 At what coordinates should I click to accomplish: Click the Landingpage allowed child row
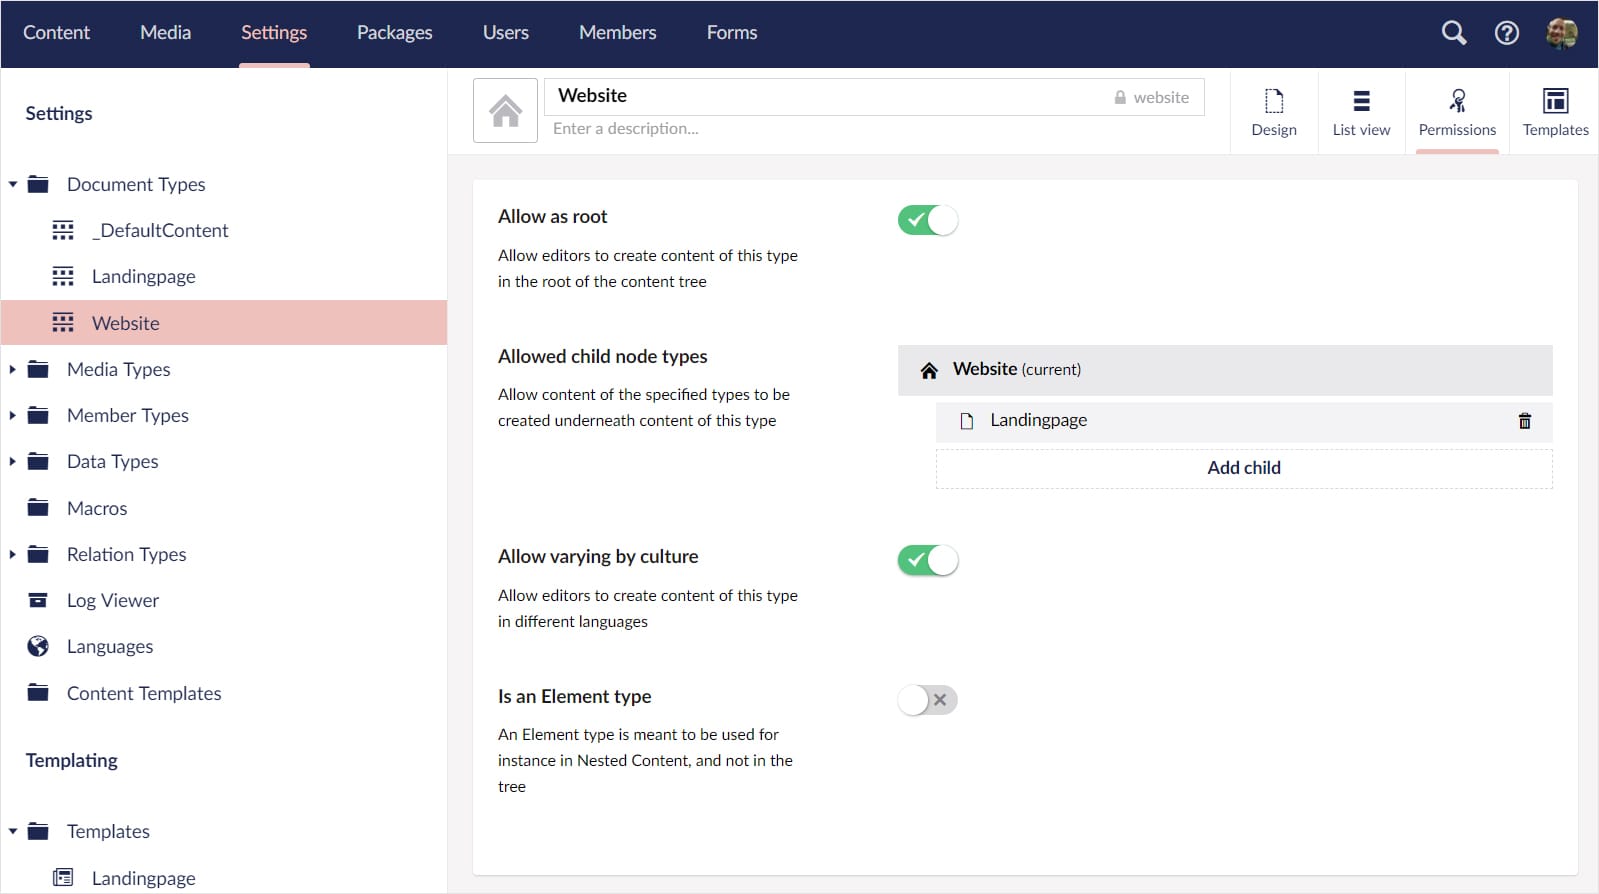pyautogui.click(x=1244, y=421)
